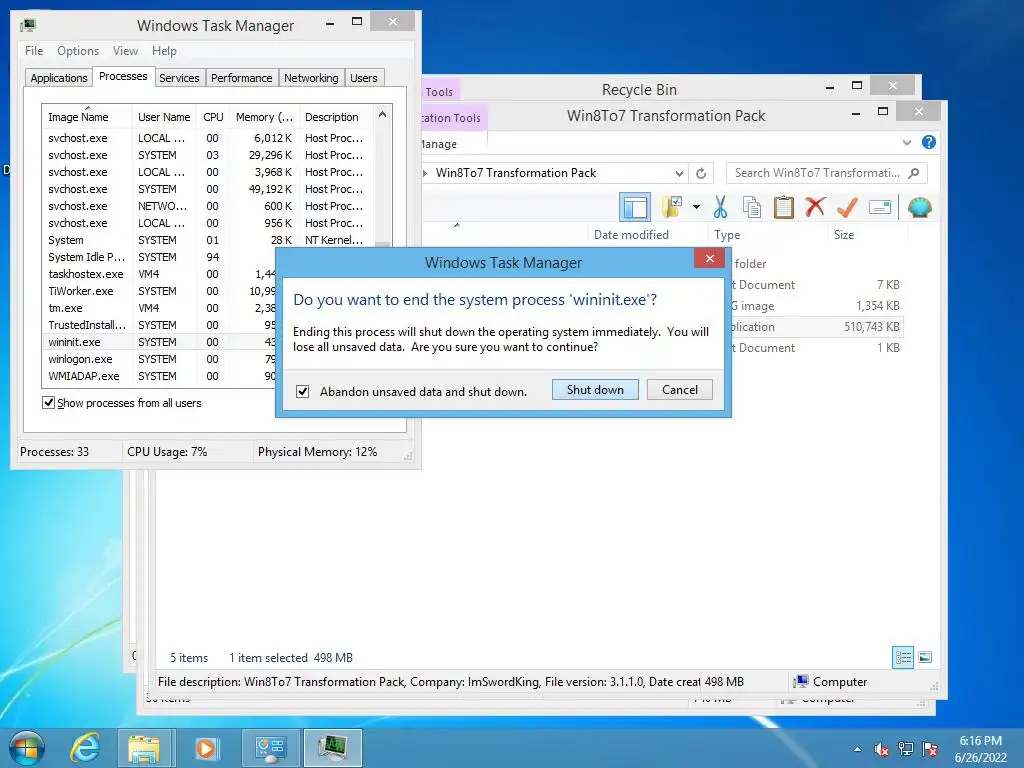The width and height of the screenshot is (1024, 768).
Task: Select the taskhostex.exe process row
Action: (160, 274)
